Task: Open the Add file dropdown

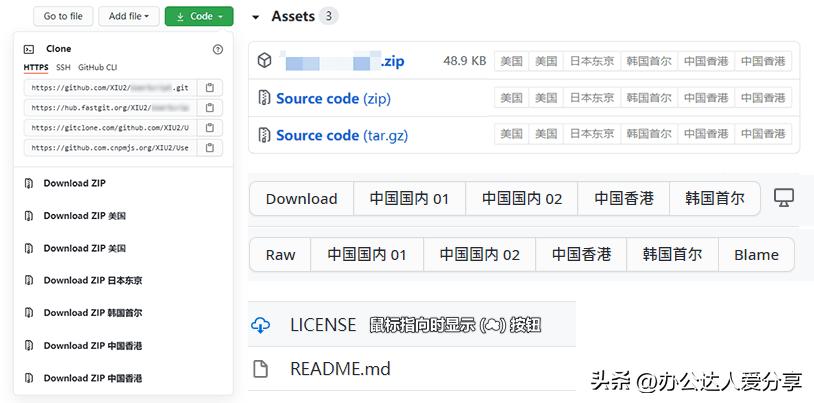Action: [x=129, y=16]
